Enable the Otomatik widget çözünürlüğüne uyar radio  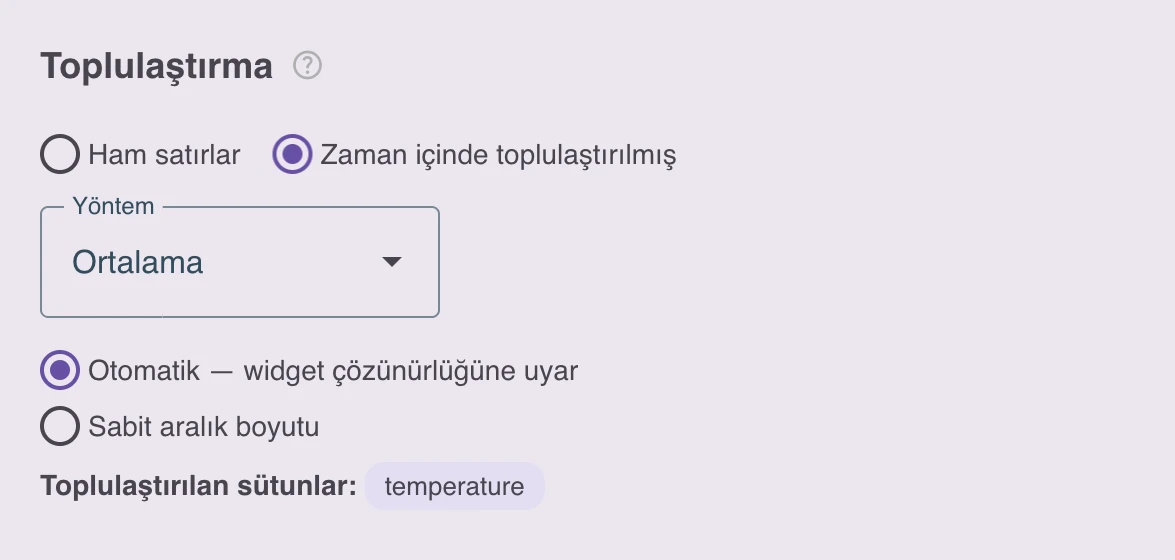click(60, 370)
